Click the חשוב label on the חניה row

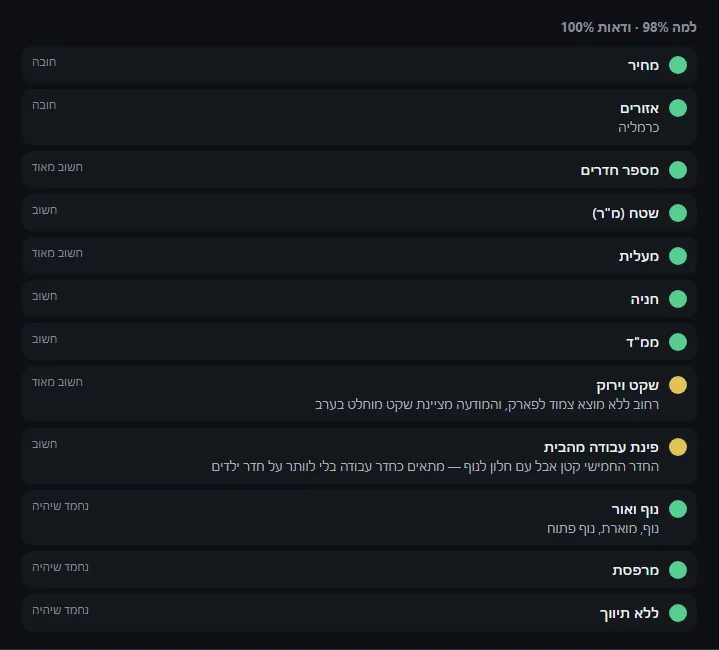point(44,296)
